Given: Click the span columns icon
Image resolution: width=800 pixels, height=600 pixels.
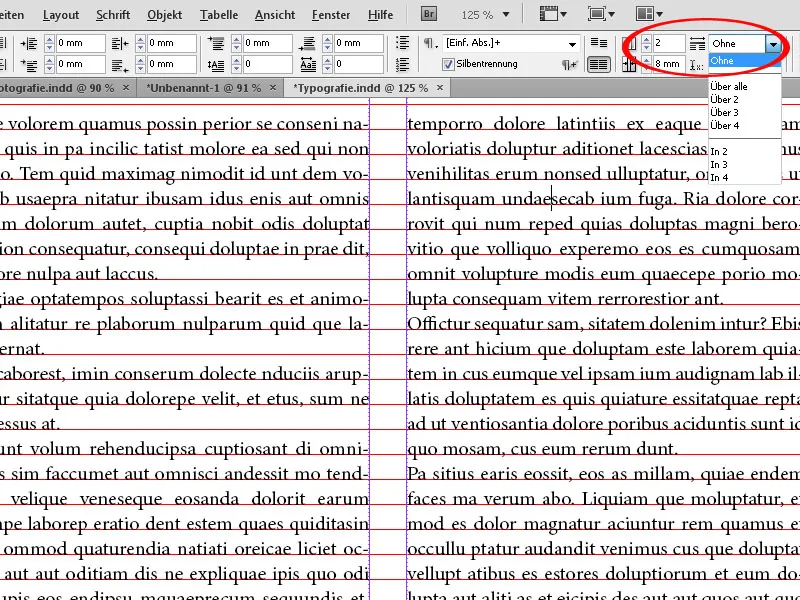Looking at the screenshot, I should (x=697, y=44).
